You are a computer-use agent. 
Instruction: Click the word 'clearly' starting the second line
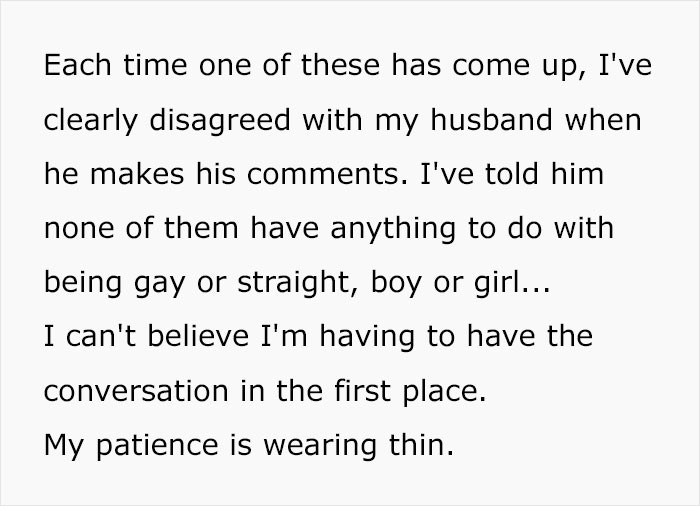(91, 121)
